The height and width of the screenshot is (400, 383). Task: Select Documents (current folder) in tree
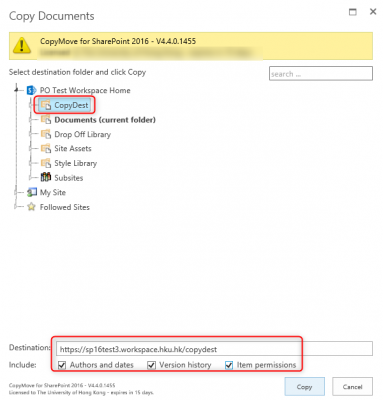(x=105, y=120)
